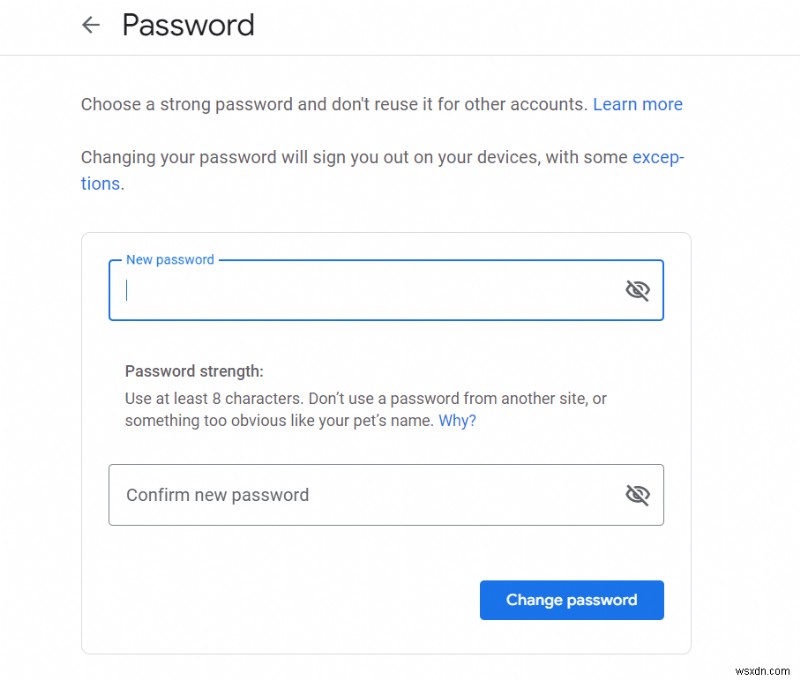Image resolution: width=800 pixels, height=680 pixels.
Task: Select the eye icon beside Confirm new password
Action: point(638,493)
